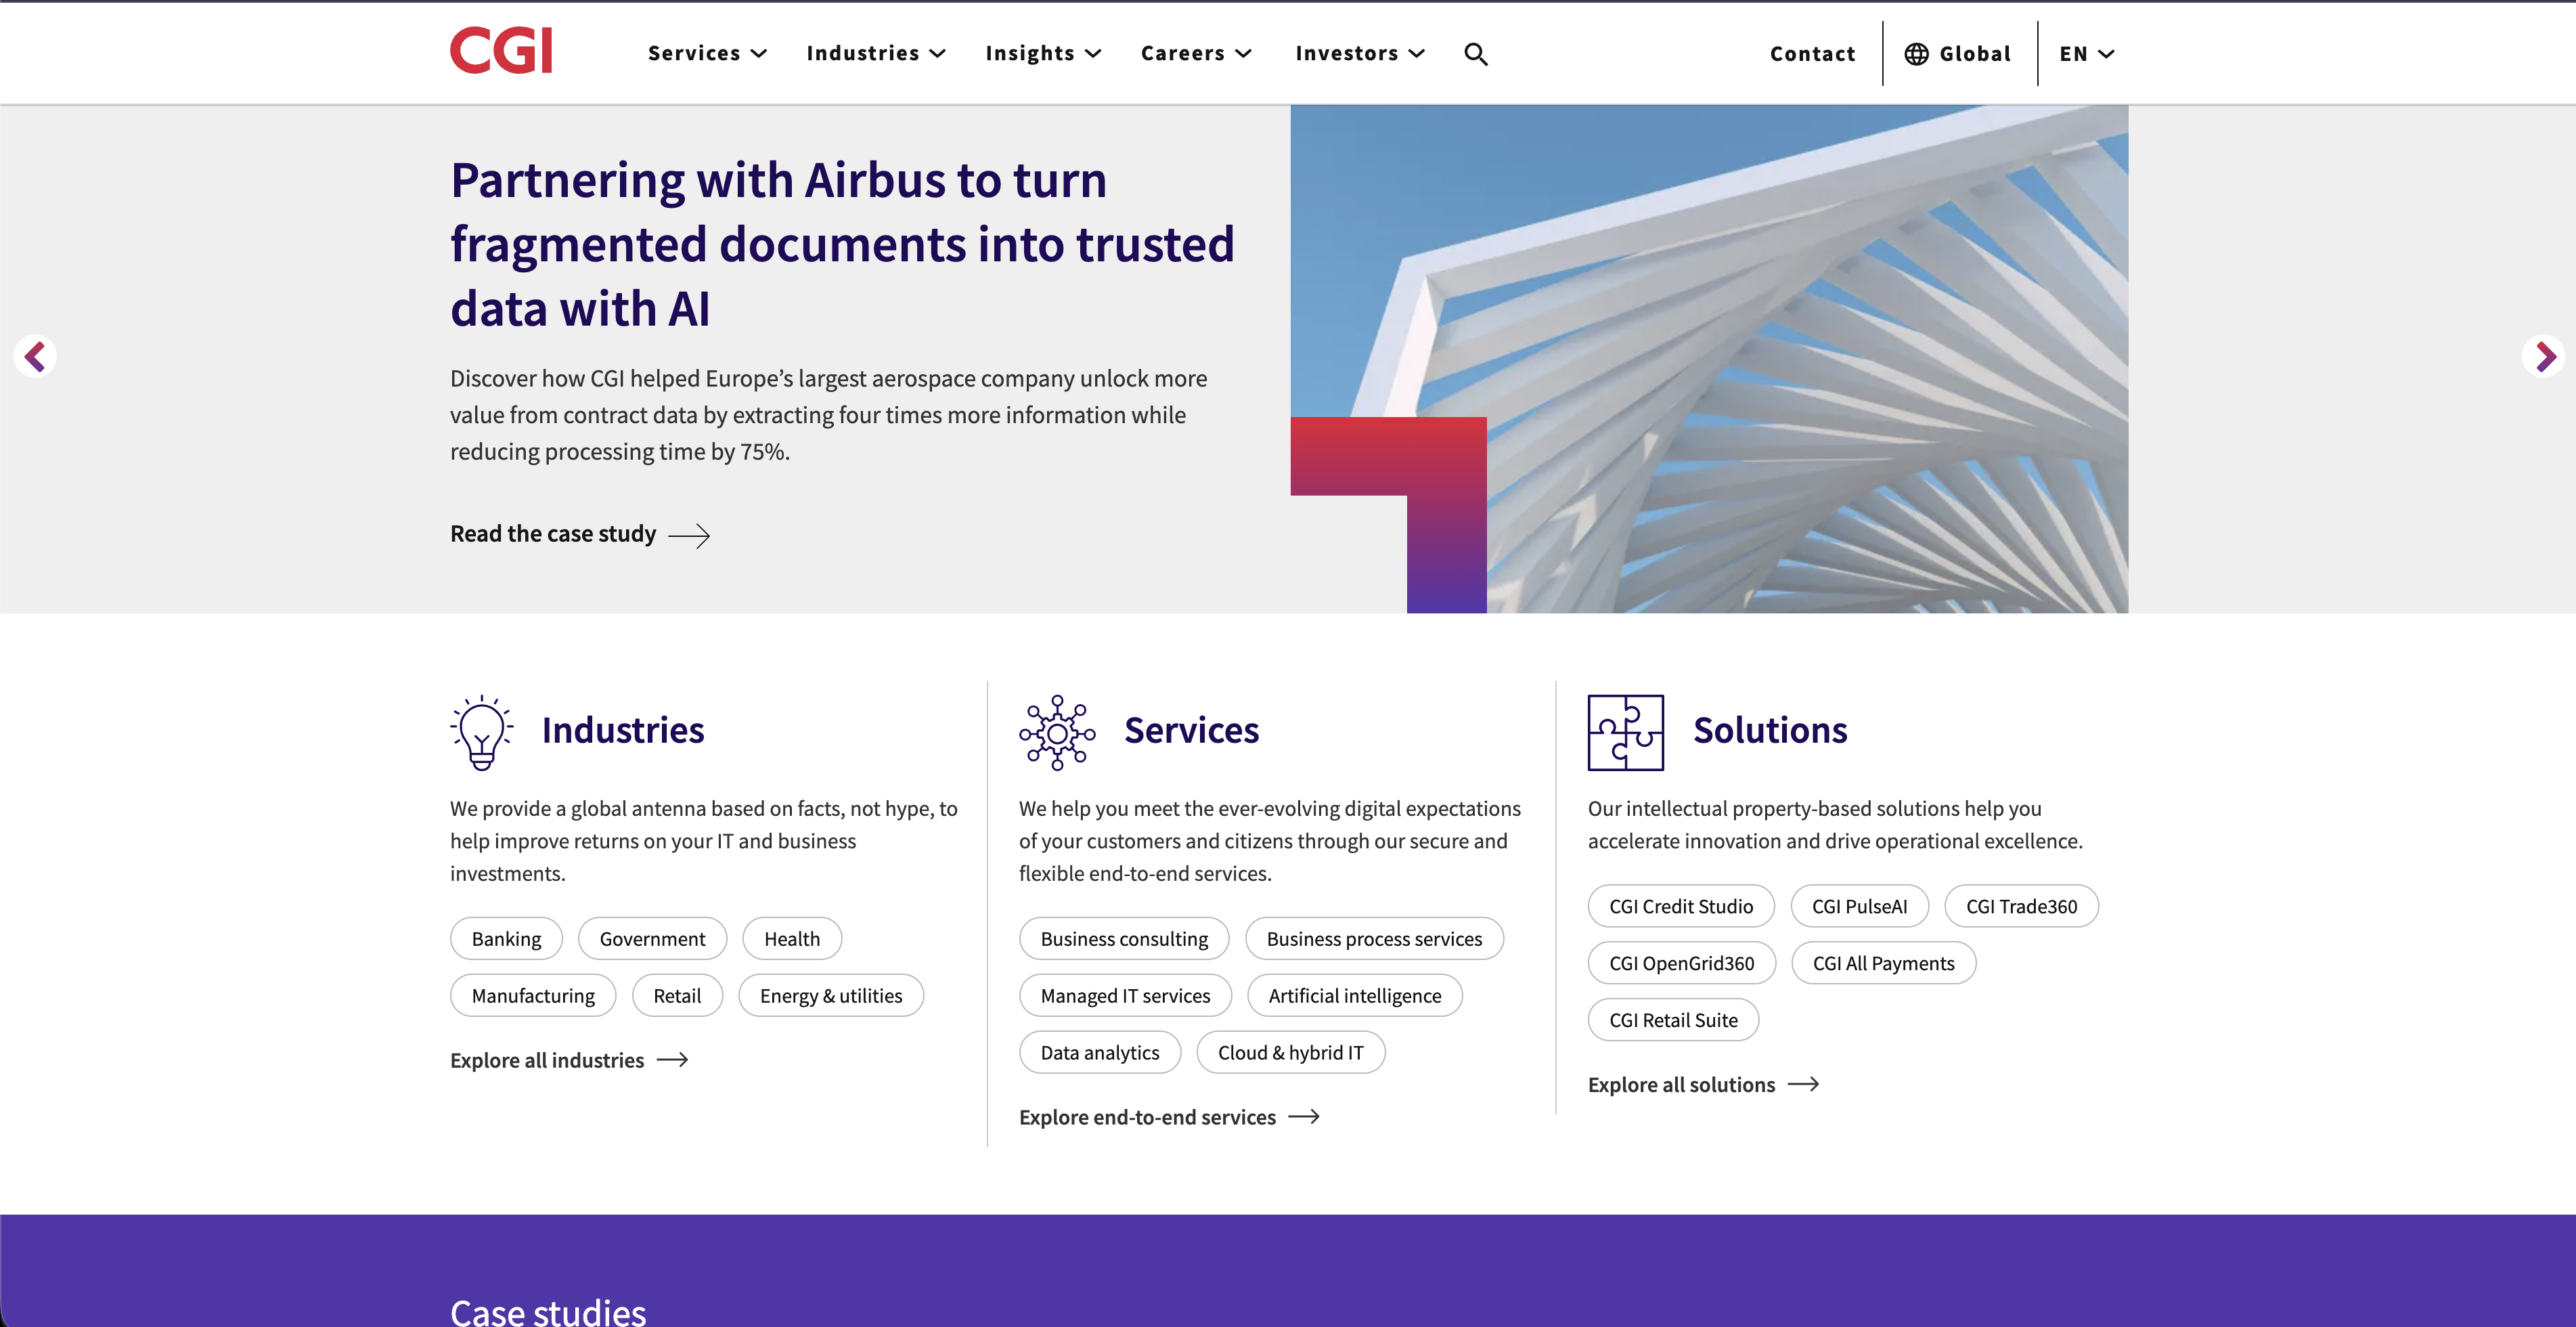2576x1327 pixels.
Task: Click the CGI logo
Action: tap(501, 50)
